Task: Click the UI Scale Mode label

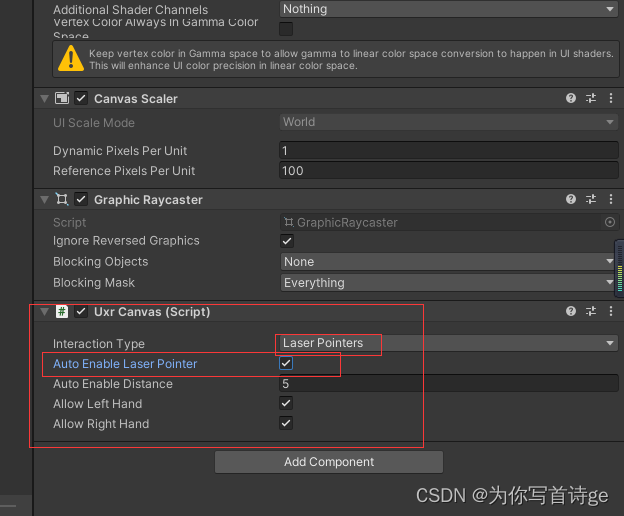Action: point(94,123)
